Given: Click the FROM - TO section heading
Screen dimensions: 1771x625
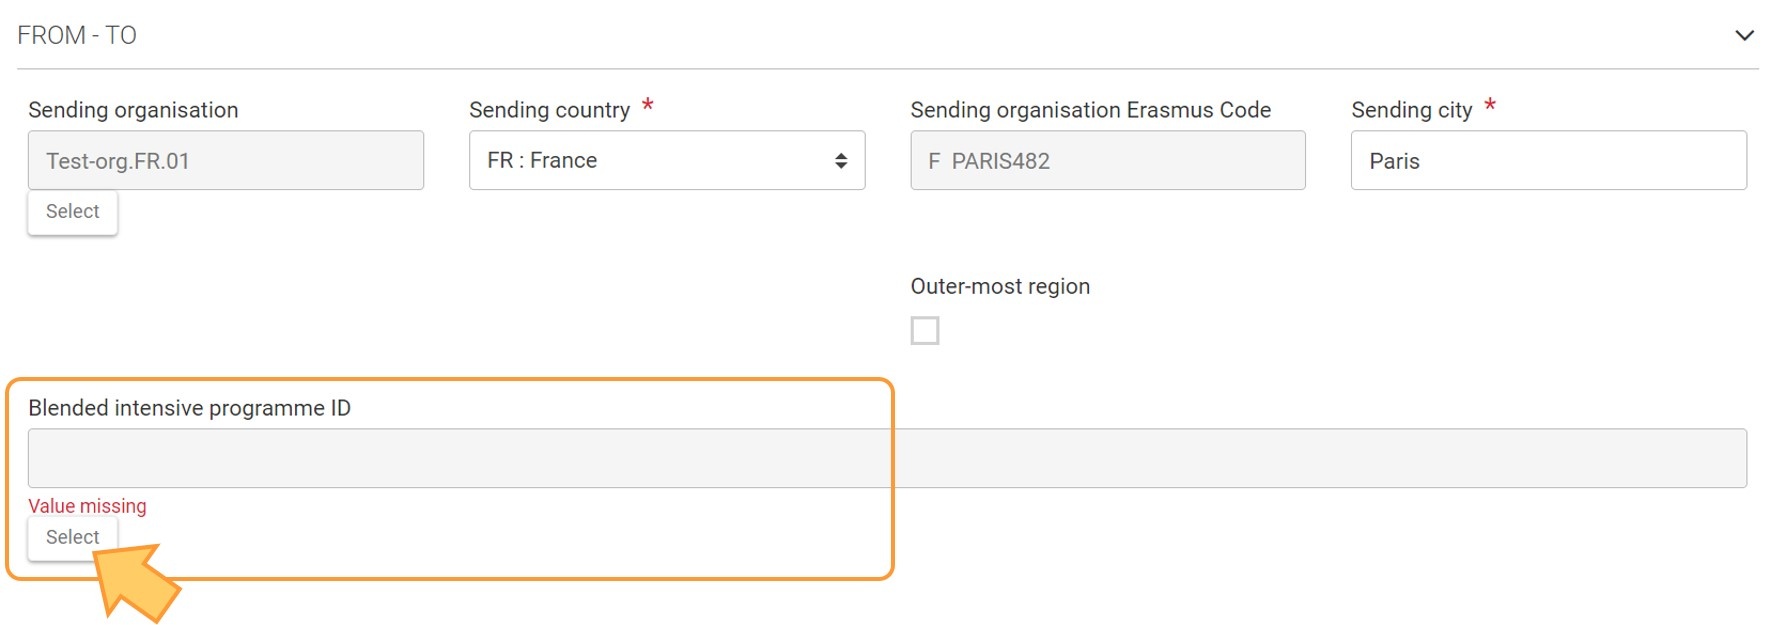Looking at the screenshot, I should [x=77, y=35].
